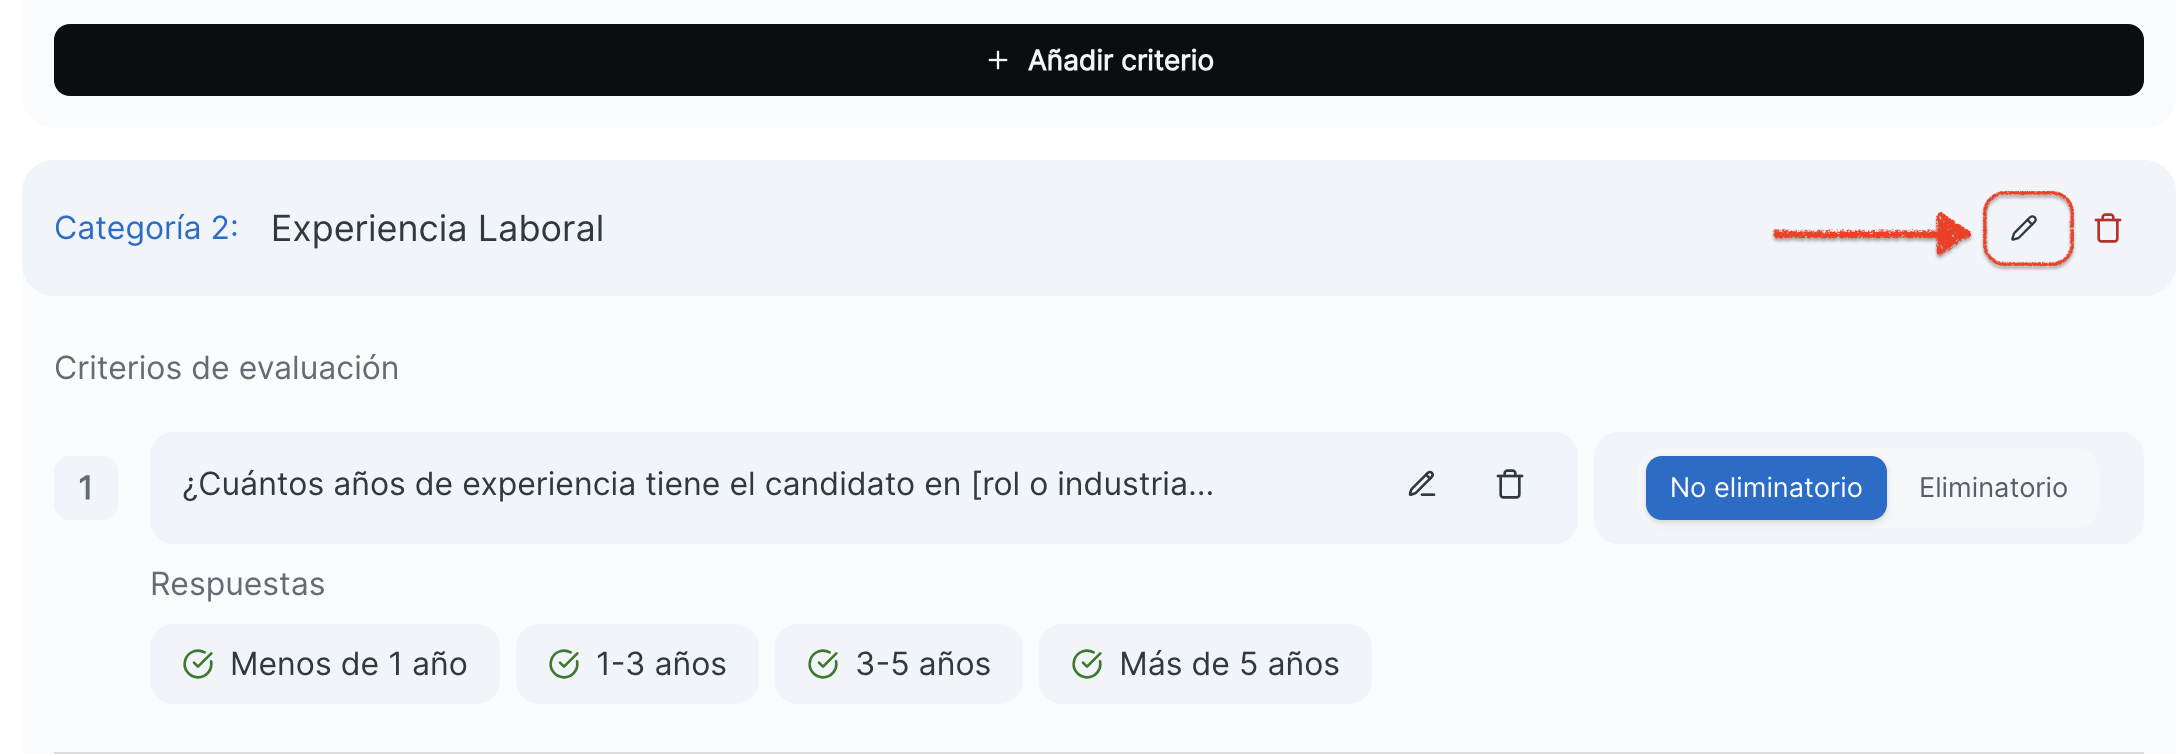Click the check icon on Menos de 1 año
This screenshot has width=2176, height=754.
click(x=198, y=664)
